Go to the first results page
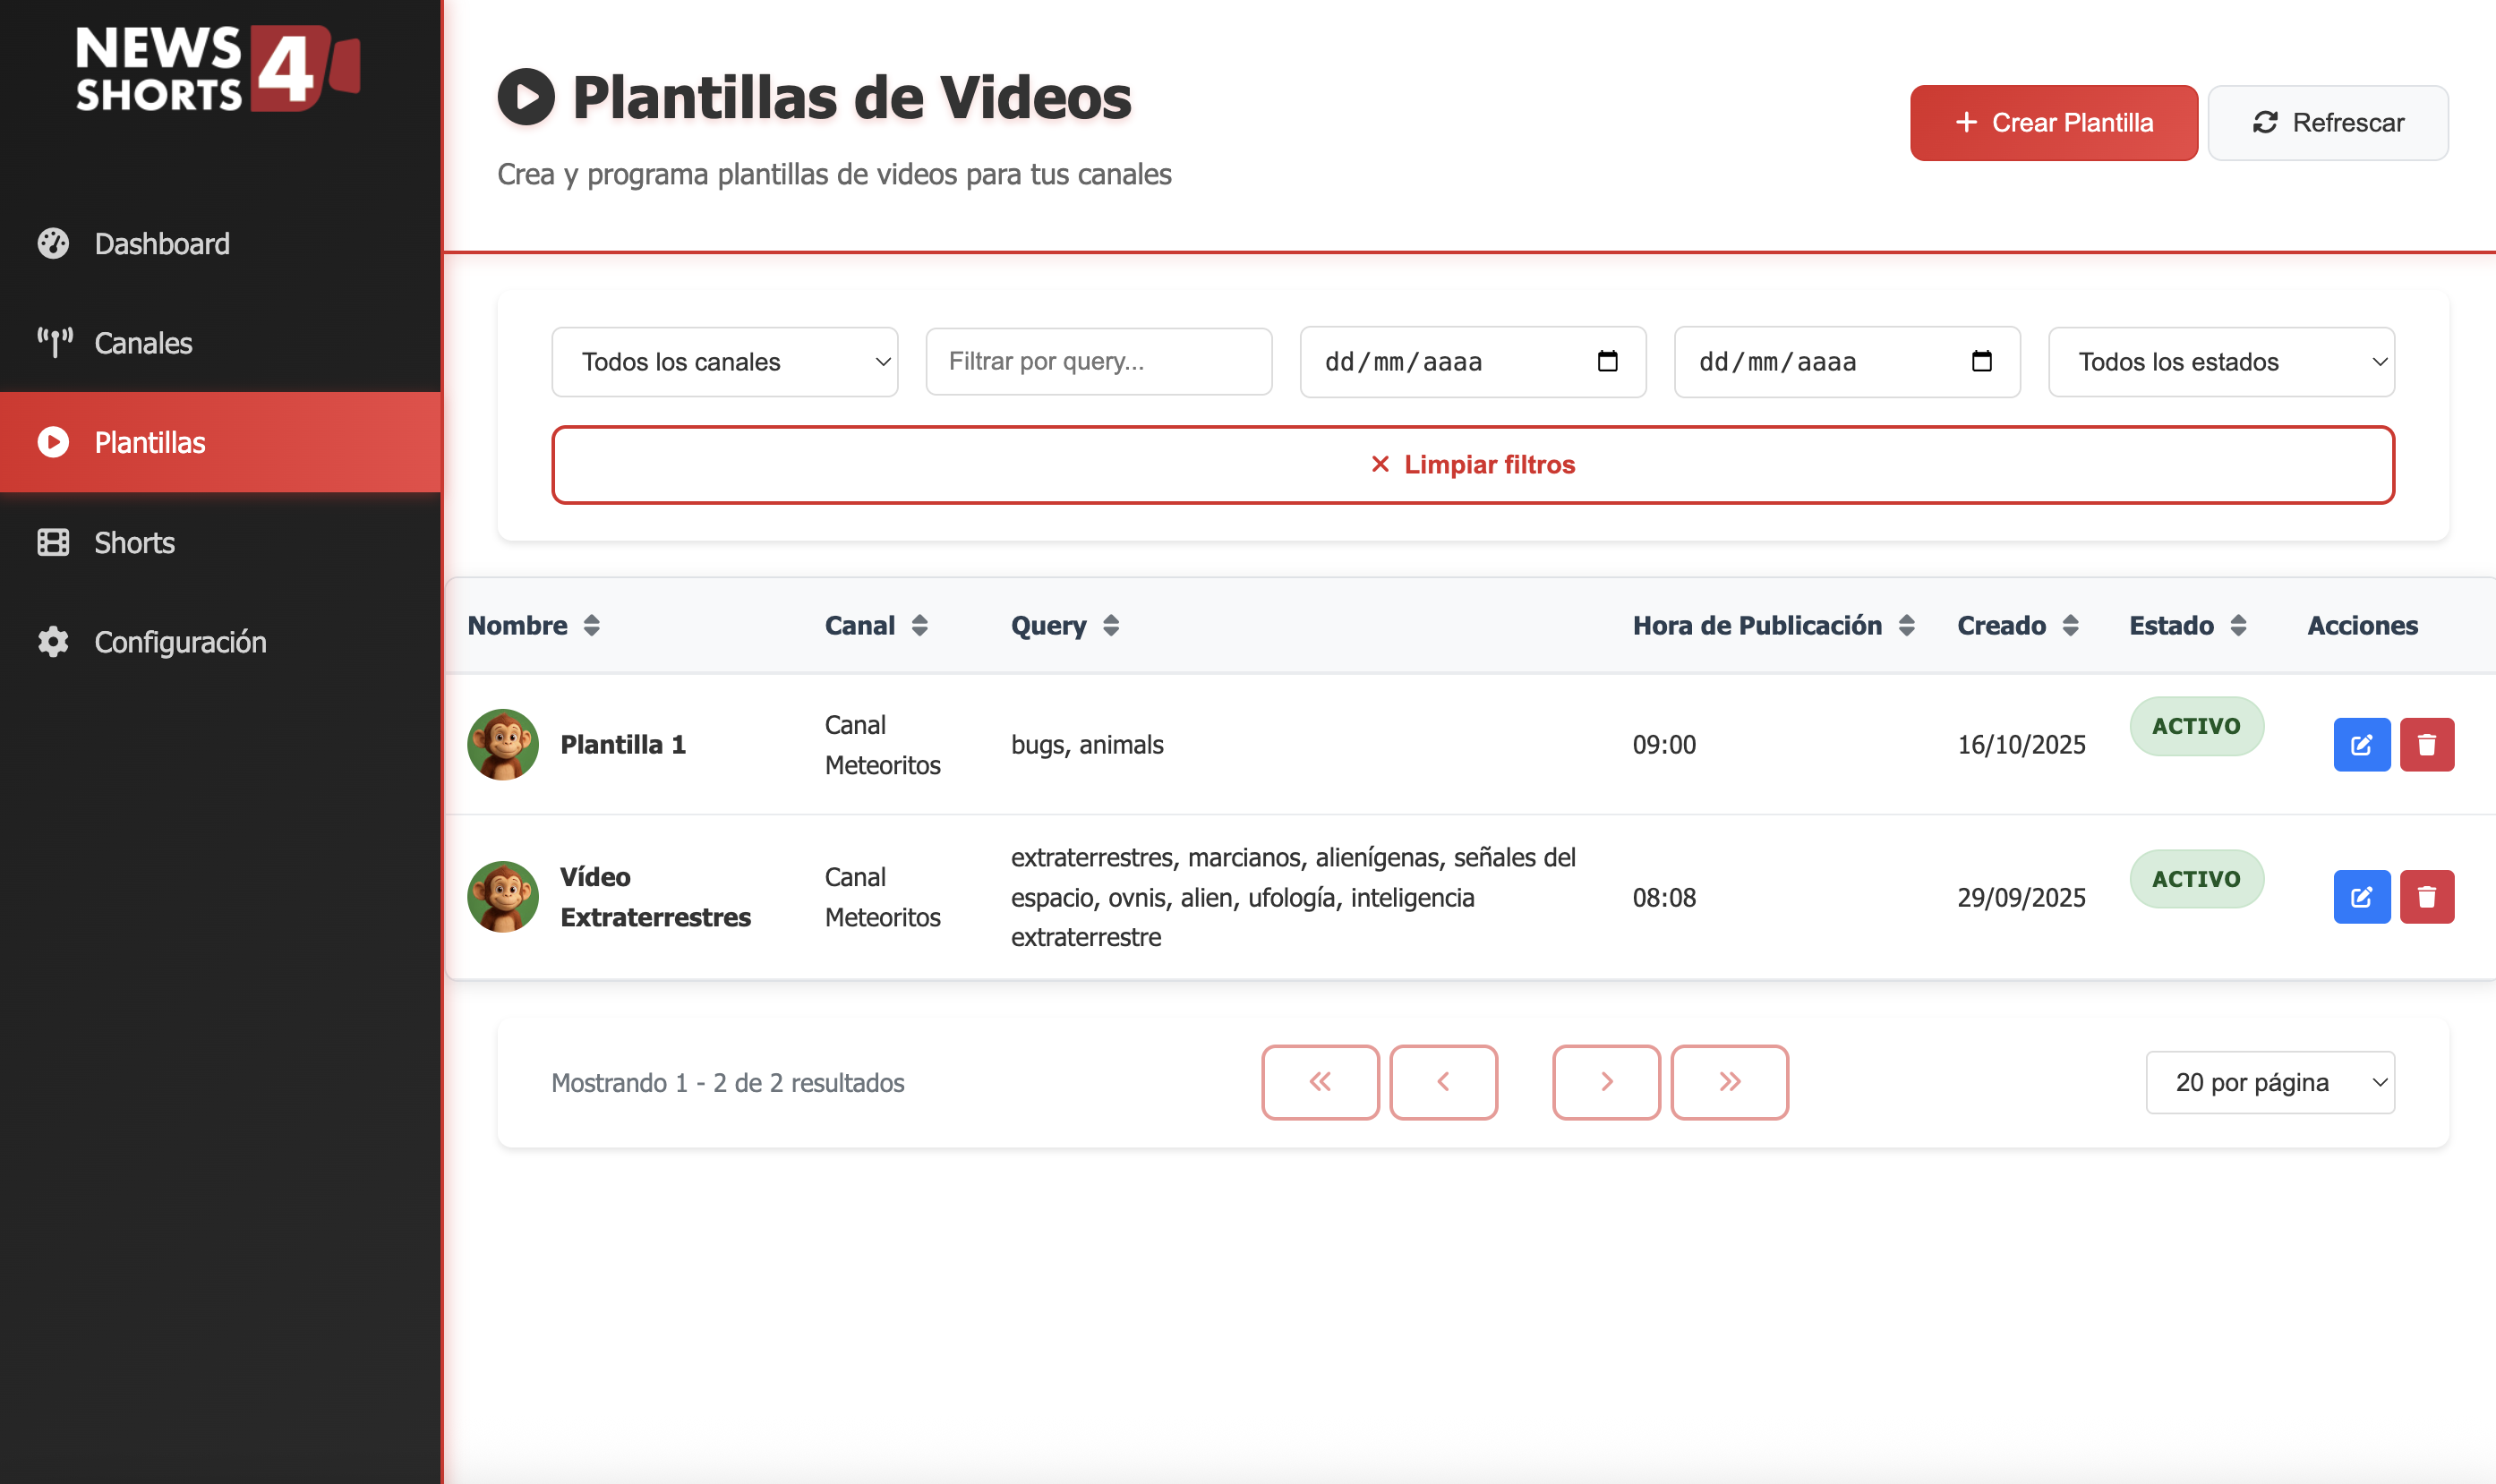2496x1484 pixels. (x=1319, y=1081)
